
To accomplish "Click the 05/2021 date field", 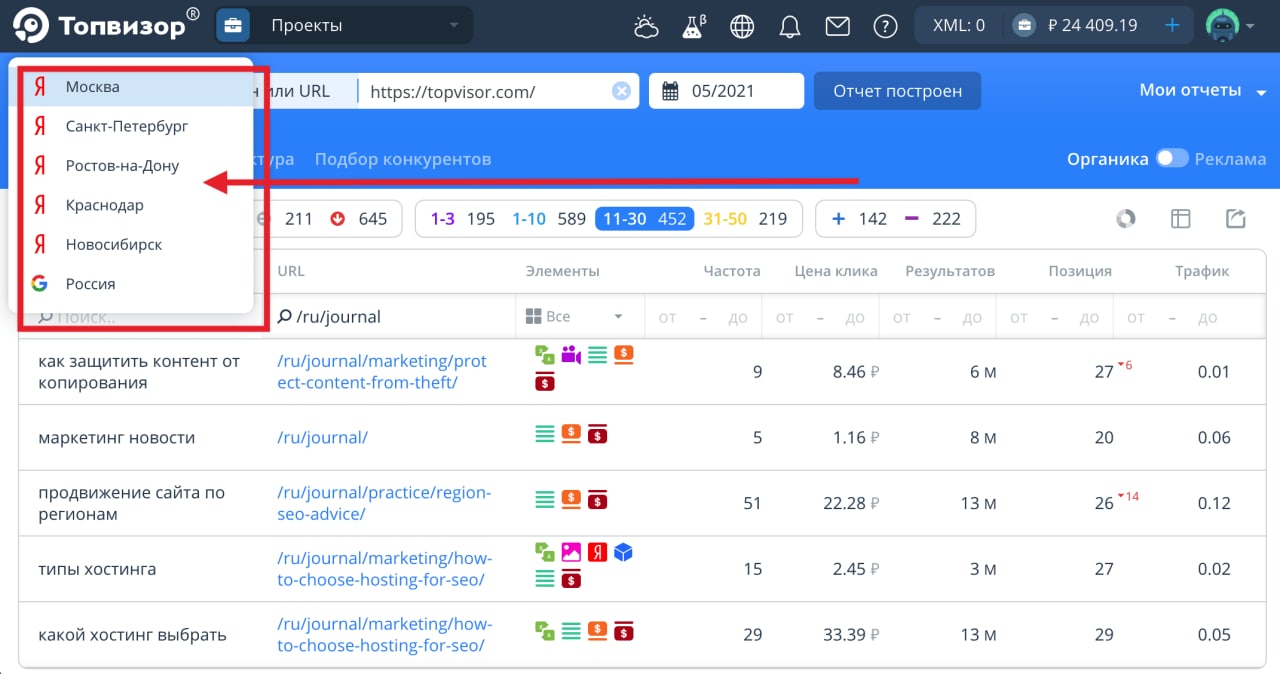I will tap(726, 91).
